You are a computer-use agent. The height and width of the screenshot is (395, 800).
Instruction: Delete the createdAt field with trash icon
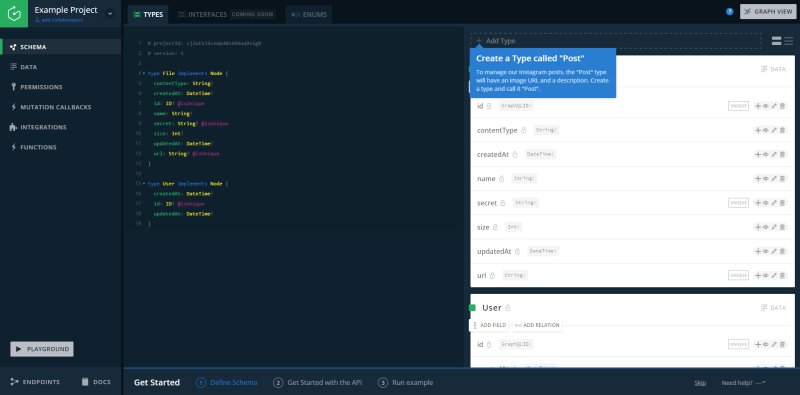click(783, 154)
